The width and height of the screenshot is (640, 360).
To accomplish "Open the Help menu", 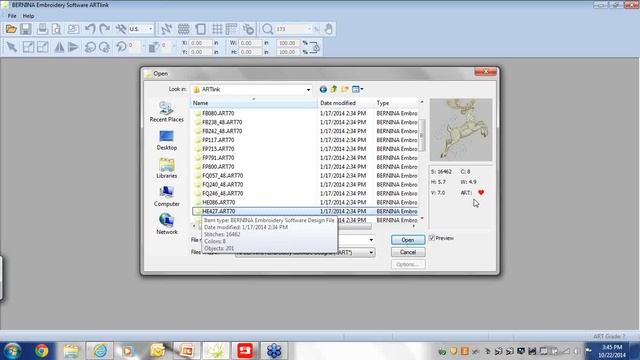I will pos(28,16).
